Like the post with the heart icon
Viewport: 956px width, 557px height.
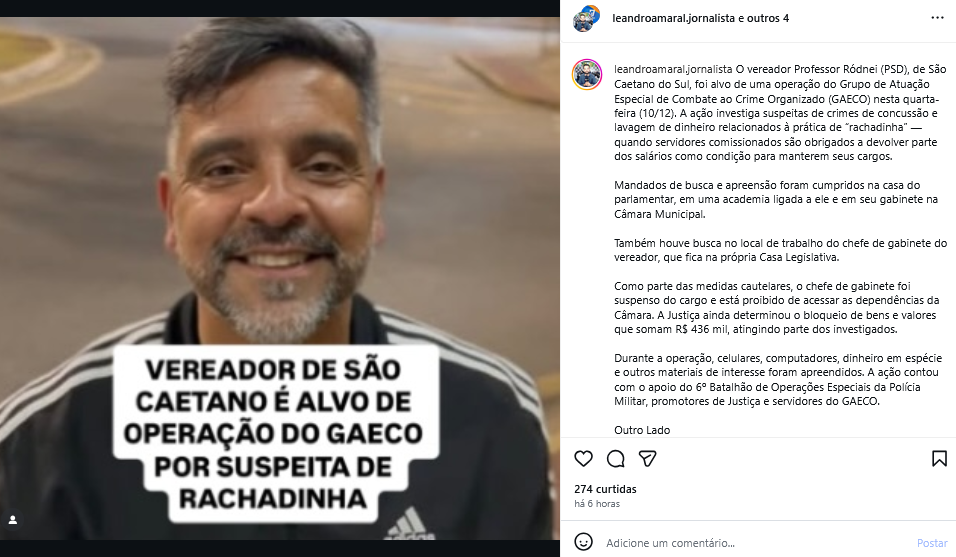click(x=583, y=459)
